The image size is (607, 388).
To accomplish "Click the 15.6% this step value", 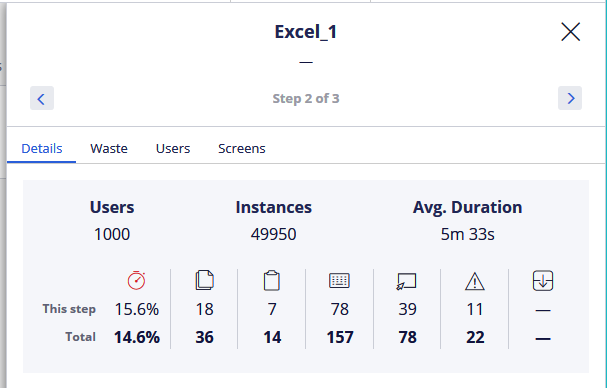I will coord(137,309).
